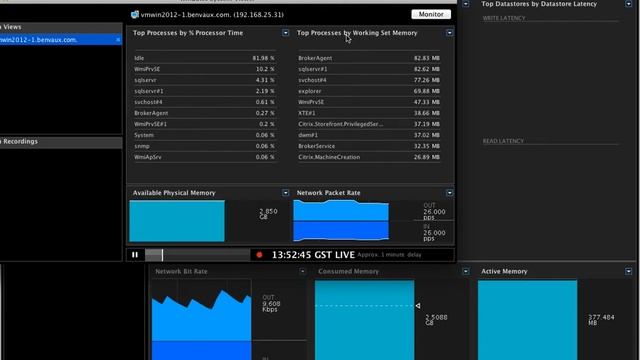Close the vmwin2012-1.benvaux.com view entry
The height and width of the screenshot is (360, 640).
(118, 40)
